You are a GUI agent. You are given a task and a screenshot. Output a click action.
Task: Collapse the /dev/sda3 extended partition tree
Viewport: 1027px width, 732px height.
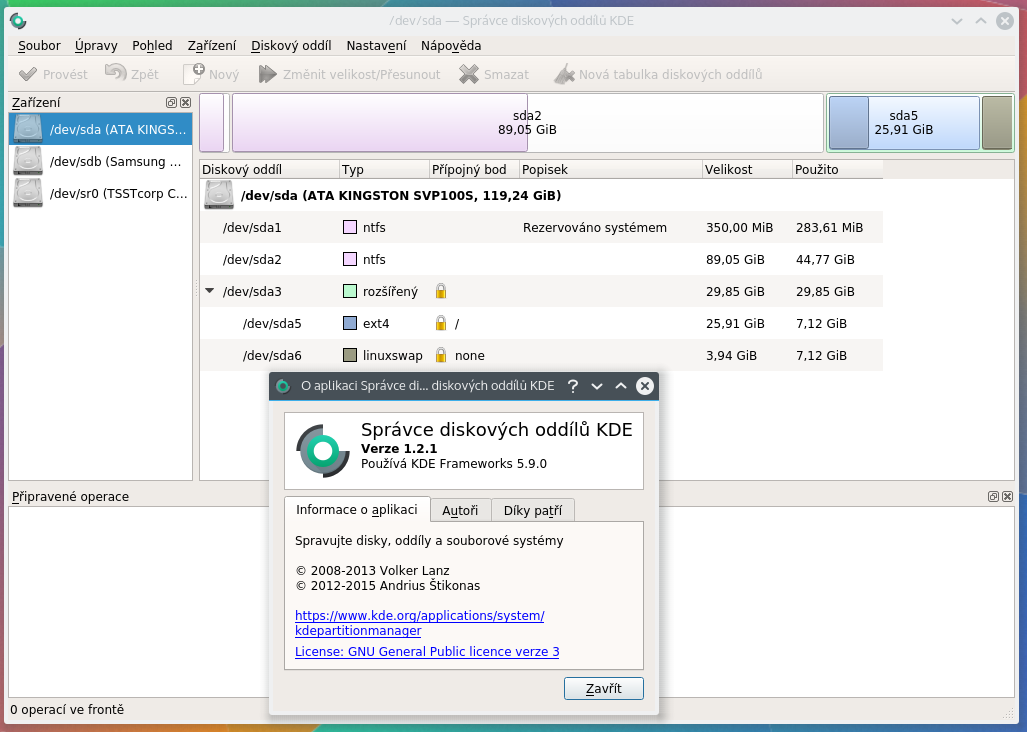[210, 291]
